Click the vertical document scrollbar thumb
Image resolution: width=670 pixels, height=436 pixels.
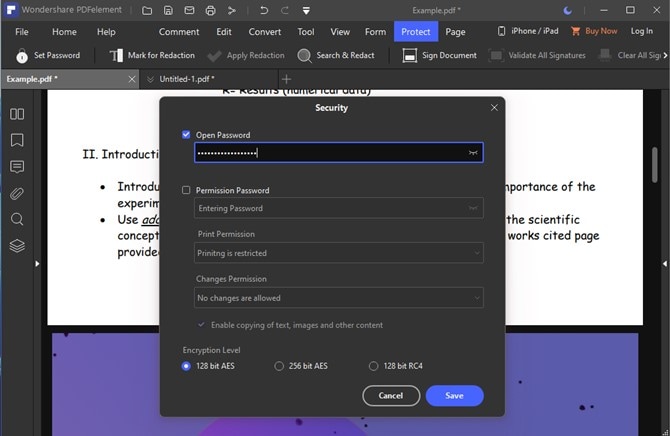(655, 165)
